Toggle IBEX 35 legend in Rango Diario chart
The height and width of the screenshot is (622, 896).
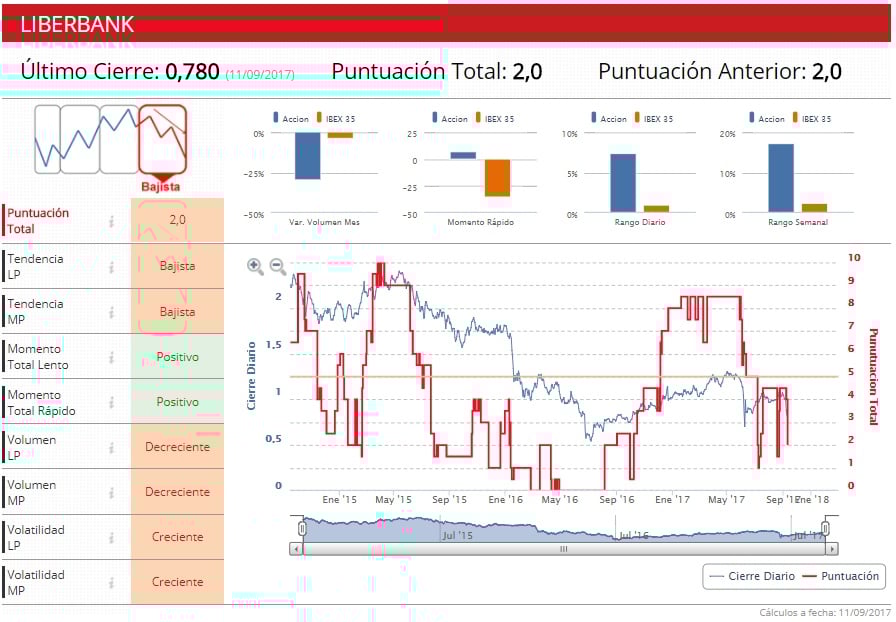654,118
